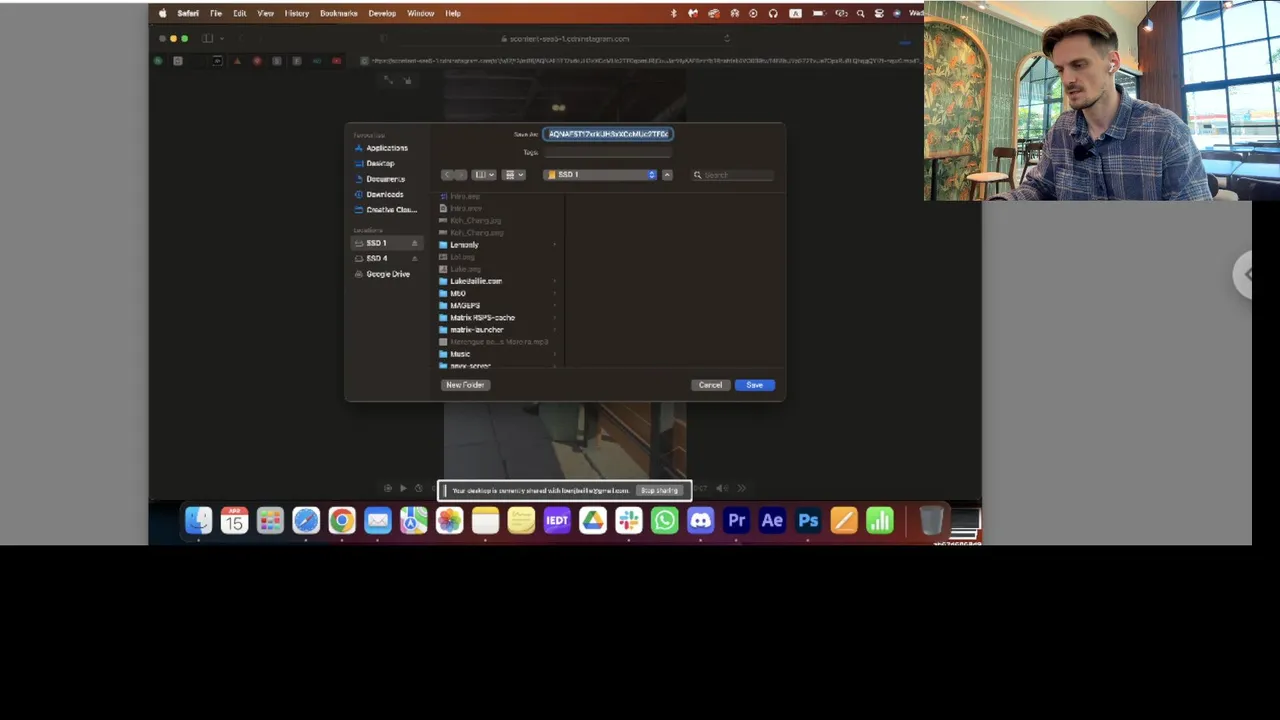
Task: Click the Cancel button
Action: (710, 385)
